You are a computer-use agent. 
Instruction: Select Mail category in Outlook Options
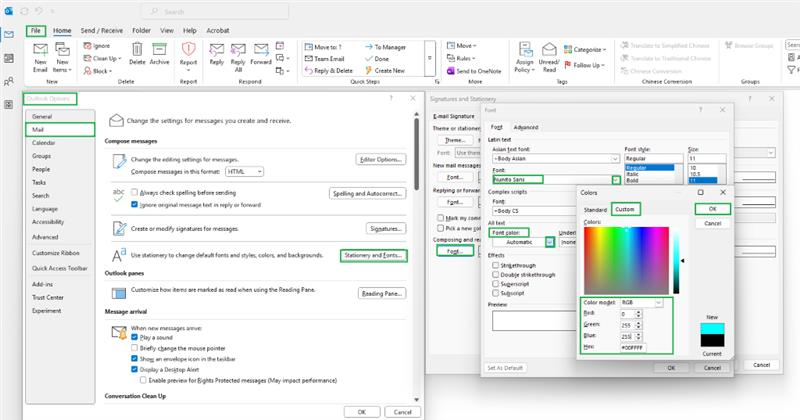[x=60, y=130]
